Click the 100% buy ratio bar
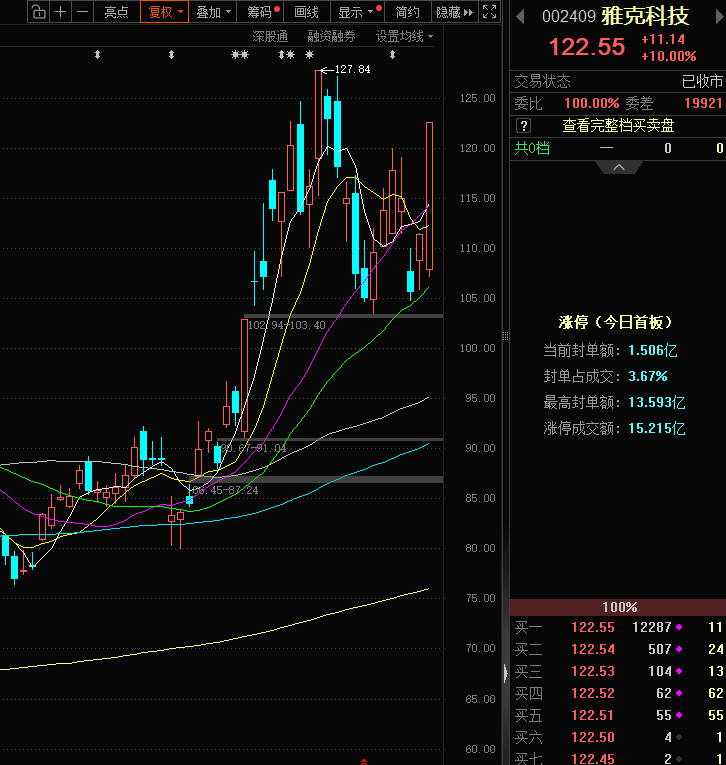This screenshot has height=765, width=726. [618, 607]
